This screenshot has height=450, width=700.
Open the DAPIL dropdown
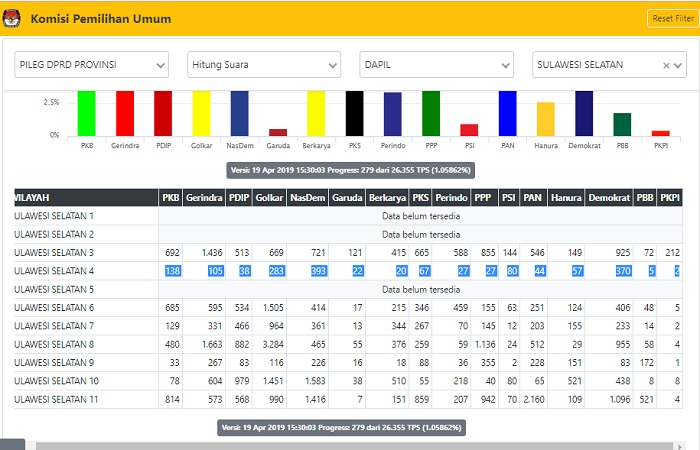436,65
